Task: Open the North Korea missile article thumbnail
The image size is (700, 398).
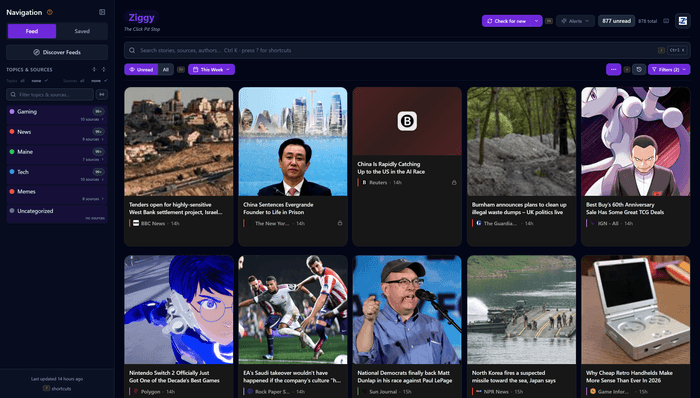Action: click(x=521, y=310)
